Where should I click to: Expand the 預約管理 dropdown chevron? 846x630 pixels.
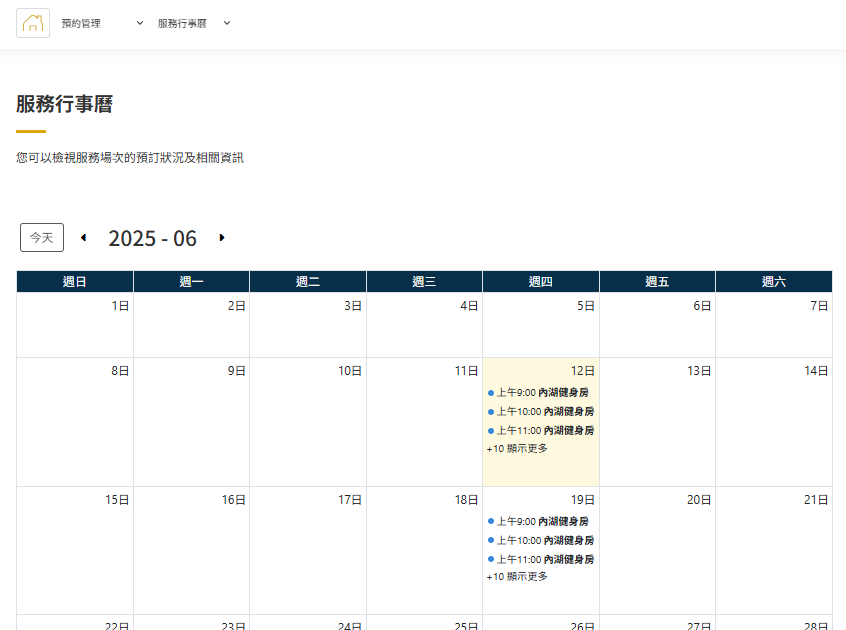coord(139,23)
